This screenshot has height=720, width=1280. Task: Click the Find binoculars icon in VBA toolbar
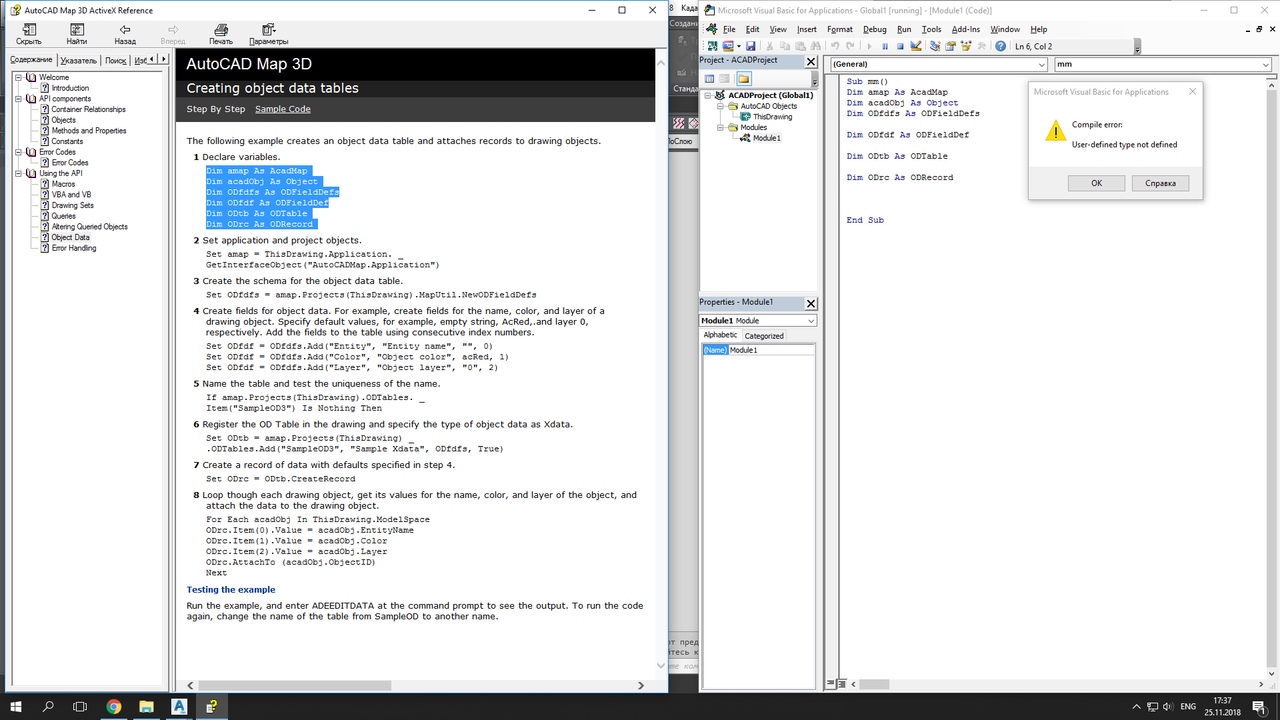816,46
